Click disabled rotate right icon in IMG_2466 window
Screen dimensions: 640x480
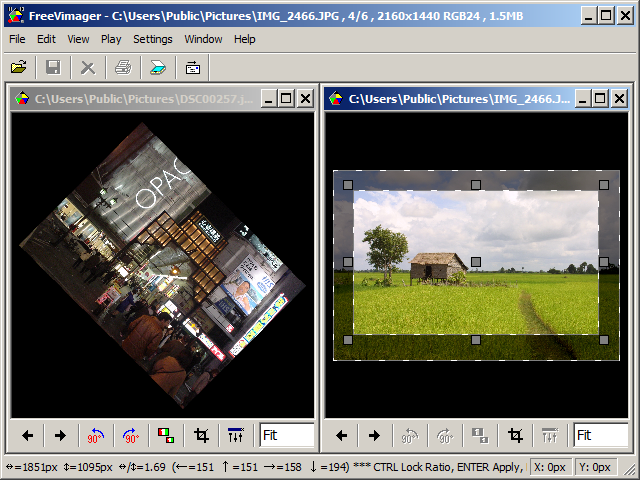point(444,436)
